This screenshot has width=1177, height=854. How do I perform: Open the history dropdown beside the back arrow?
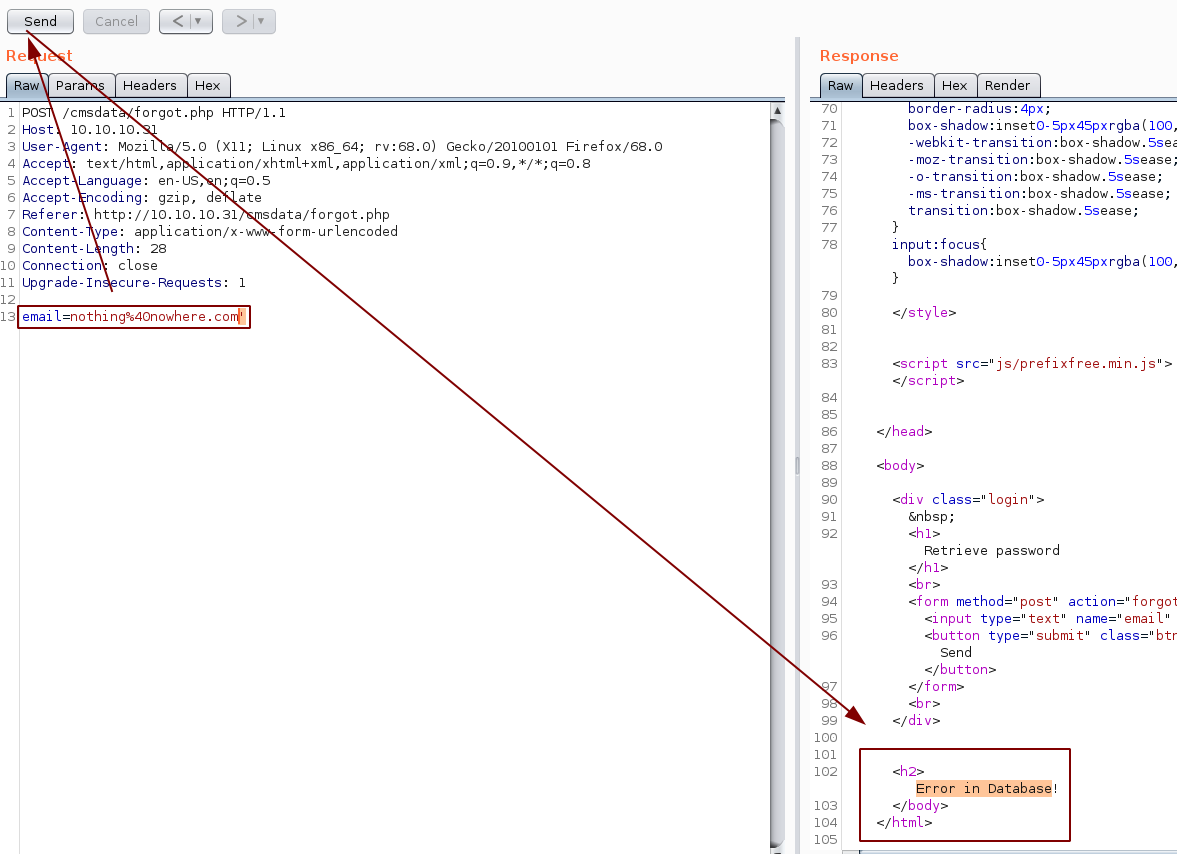[x=200, y=22]
